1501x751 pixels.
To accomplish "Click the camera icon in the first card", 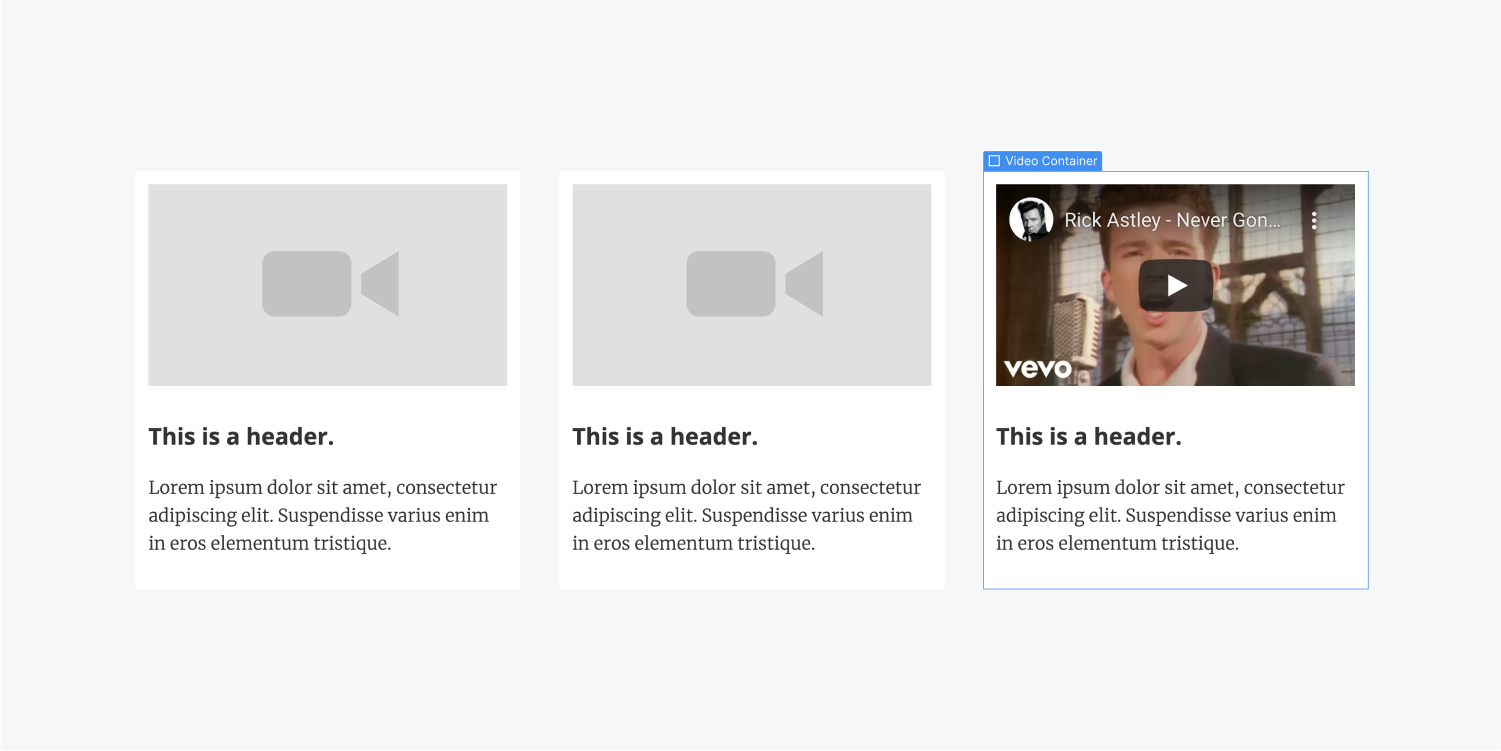I will [x=330, y=284].
